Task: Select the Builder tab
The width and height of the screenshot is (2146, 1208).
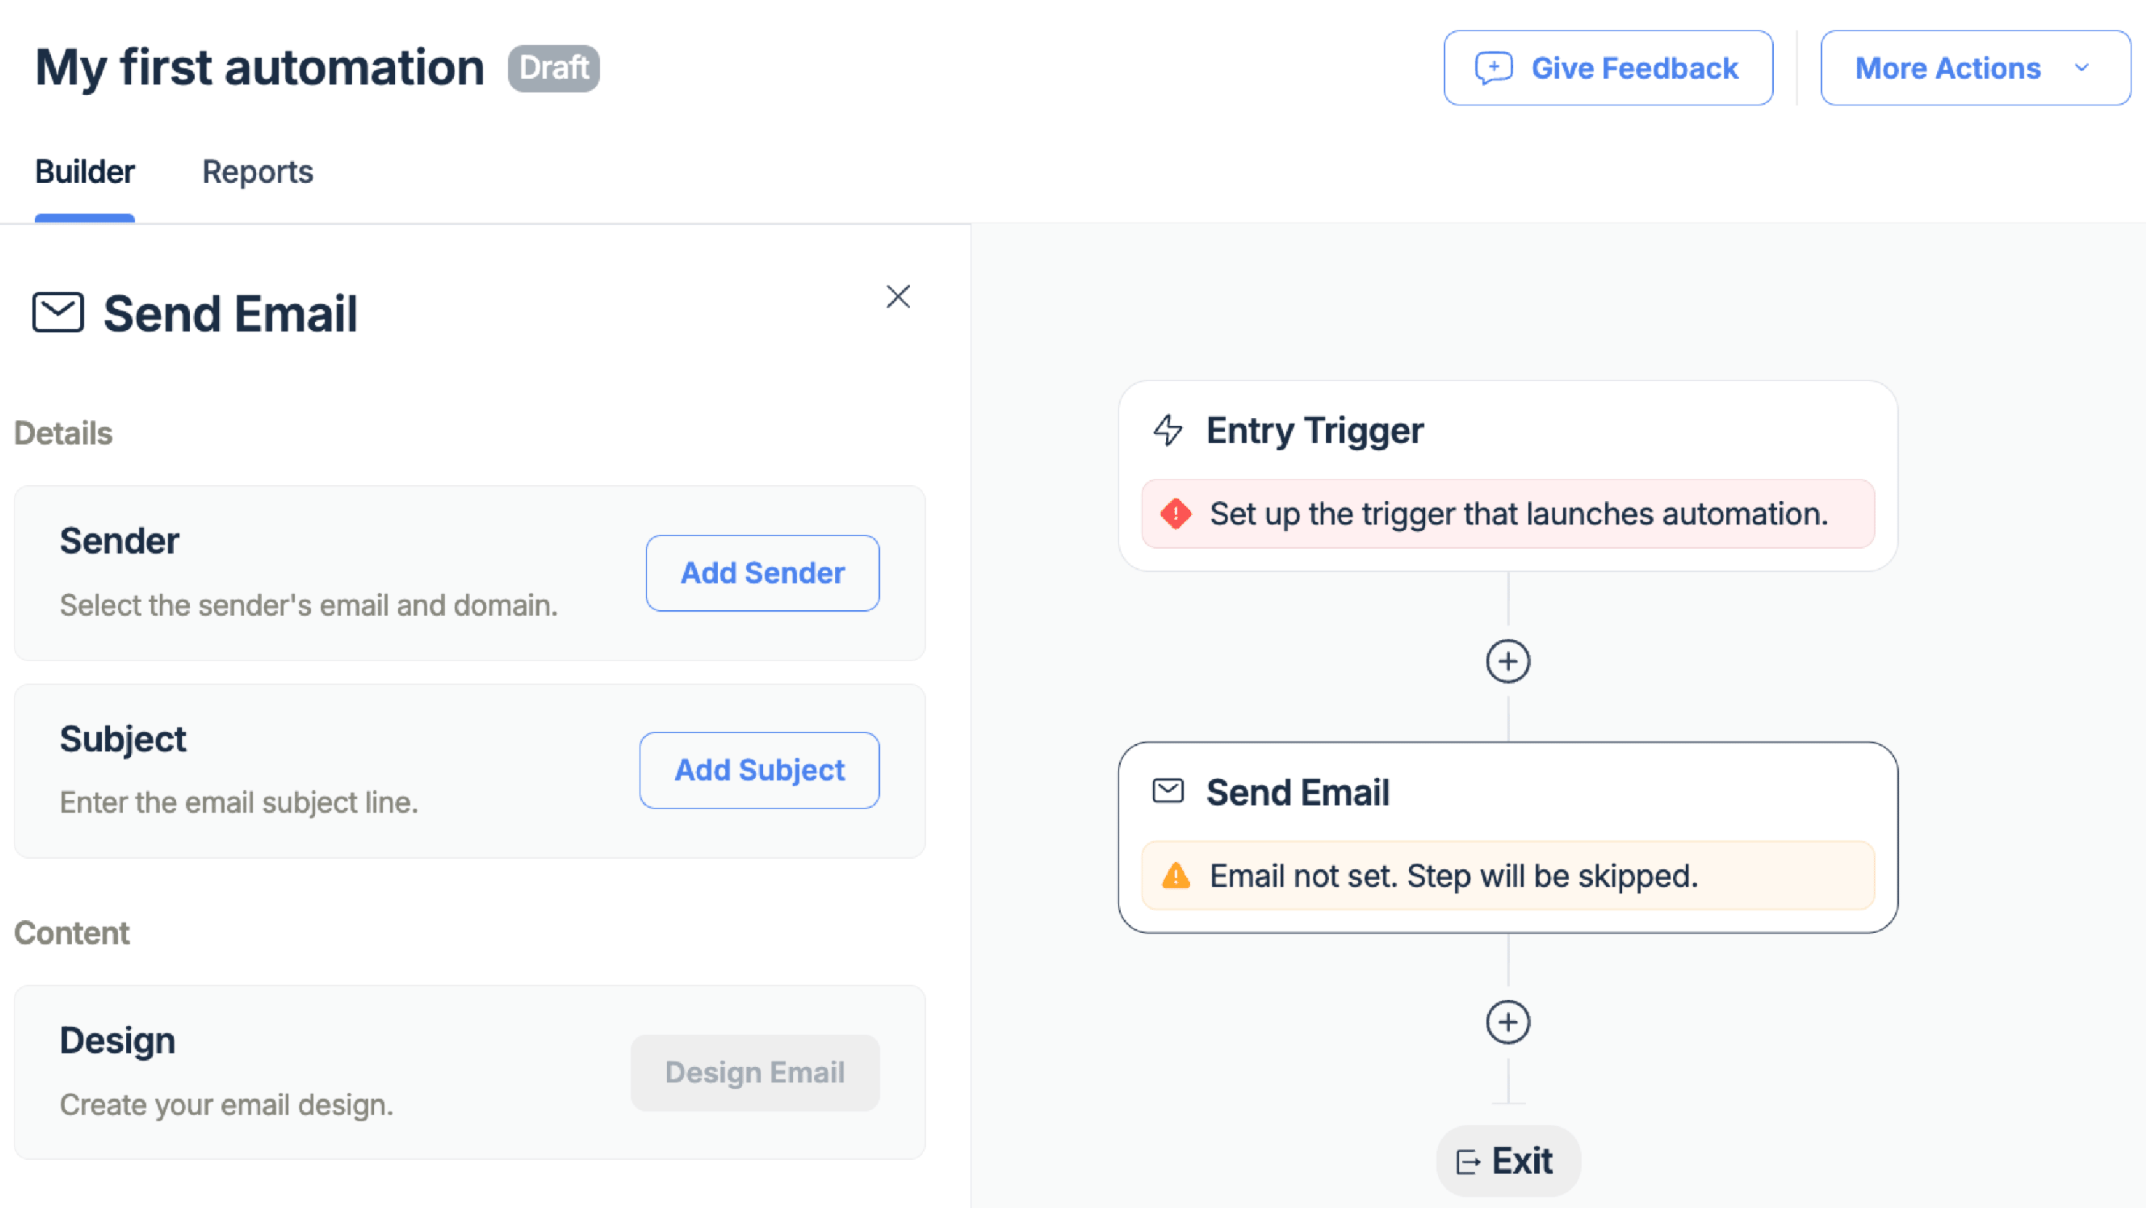Action: pos(84,172)
